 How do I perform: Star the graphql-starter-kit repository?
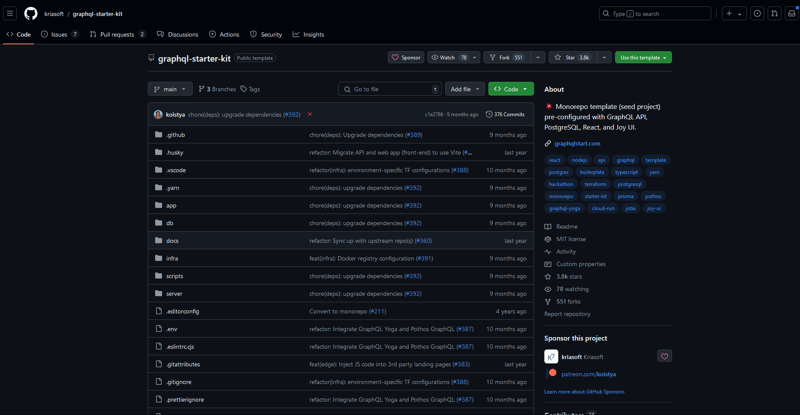(571, 58)
